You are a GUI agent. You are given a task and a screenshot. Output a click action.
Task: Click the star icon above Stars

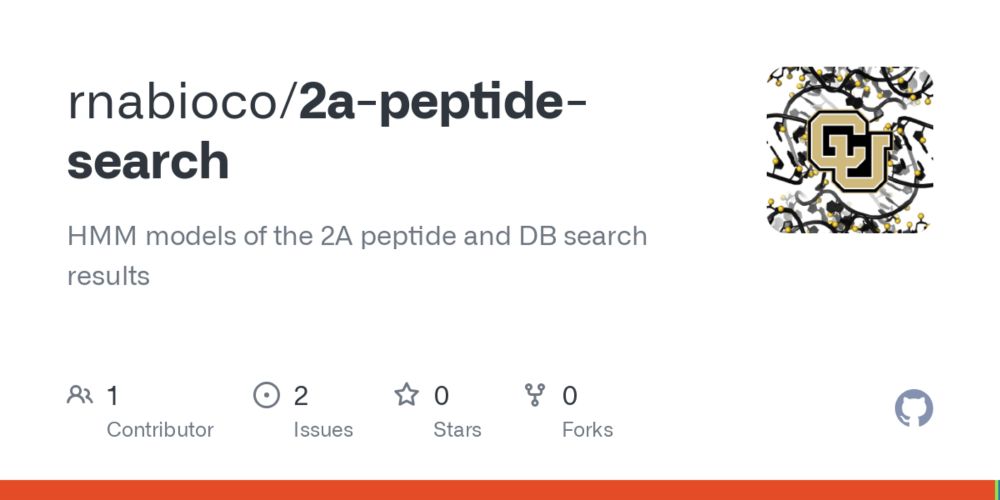406,395
